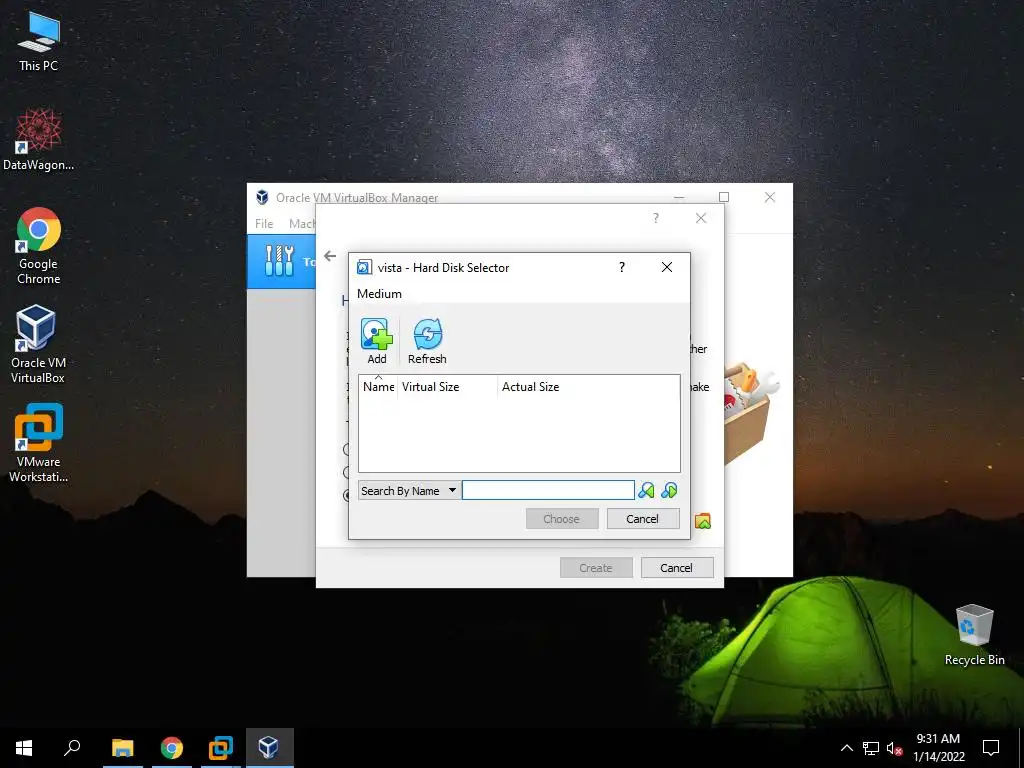This screenshot has height=768, width=1024.
Task: Close the Hard Disk Selector window
Action: (667, 267)
